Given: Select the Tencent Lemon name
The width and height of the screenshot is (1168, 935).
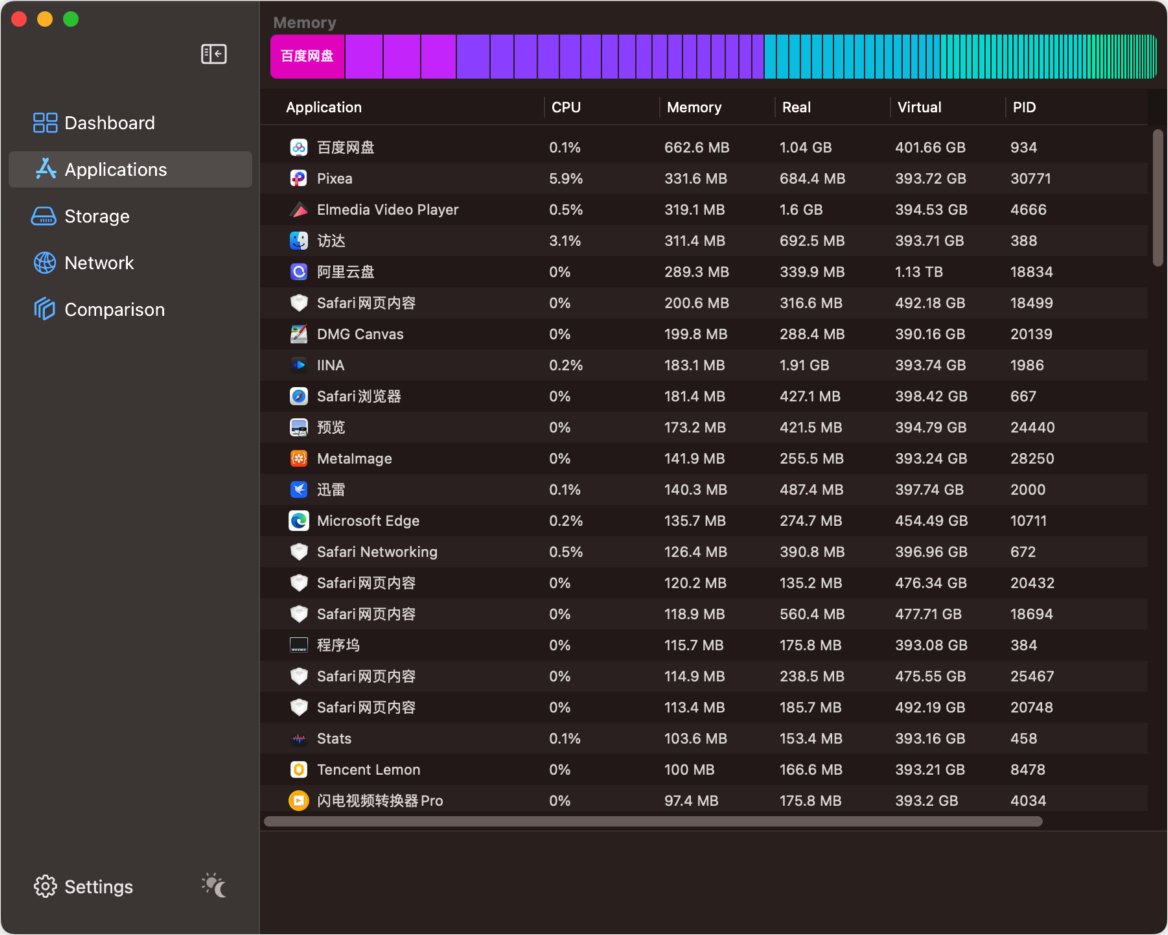Looking at the screenshot, I should (369, 770).
